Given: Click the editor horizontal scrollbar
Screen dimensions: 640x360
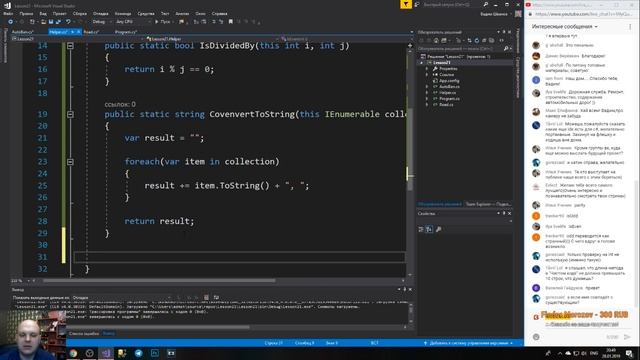Looking at the screenshot, I should (159, 281).
